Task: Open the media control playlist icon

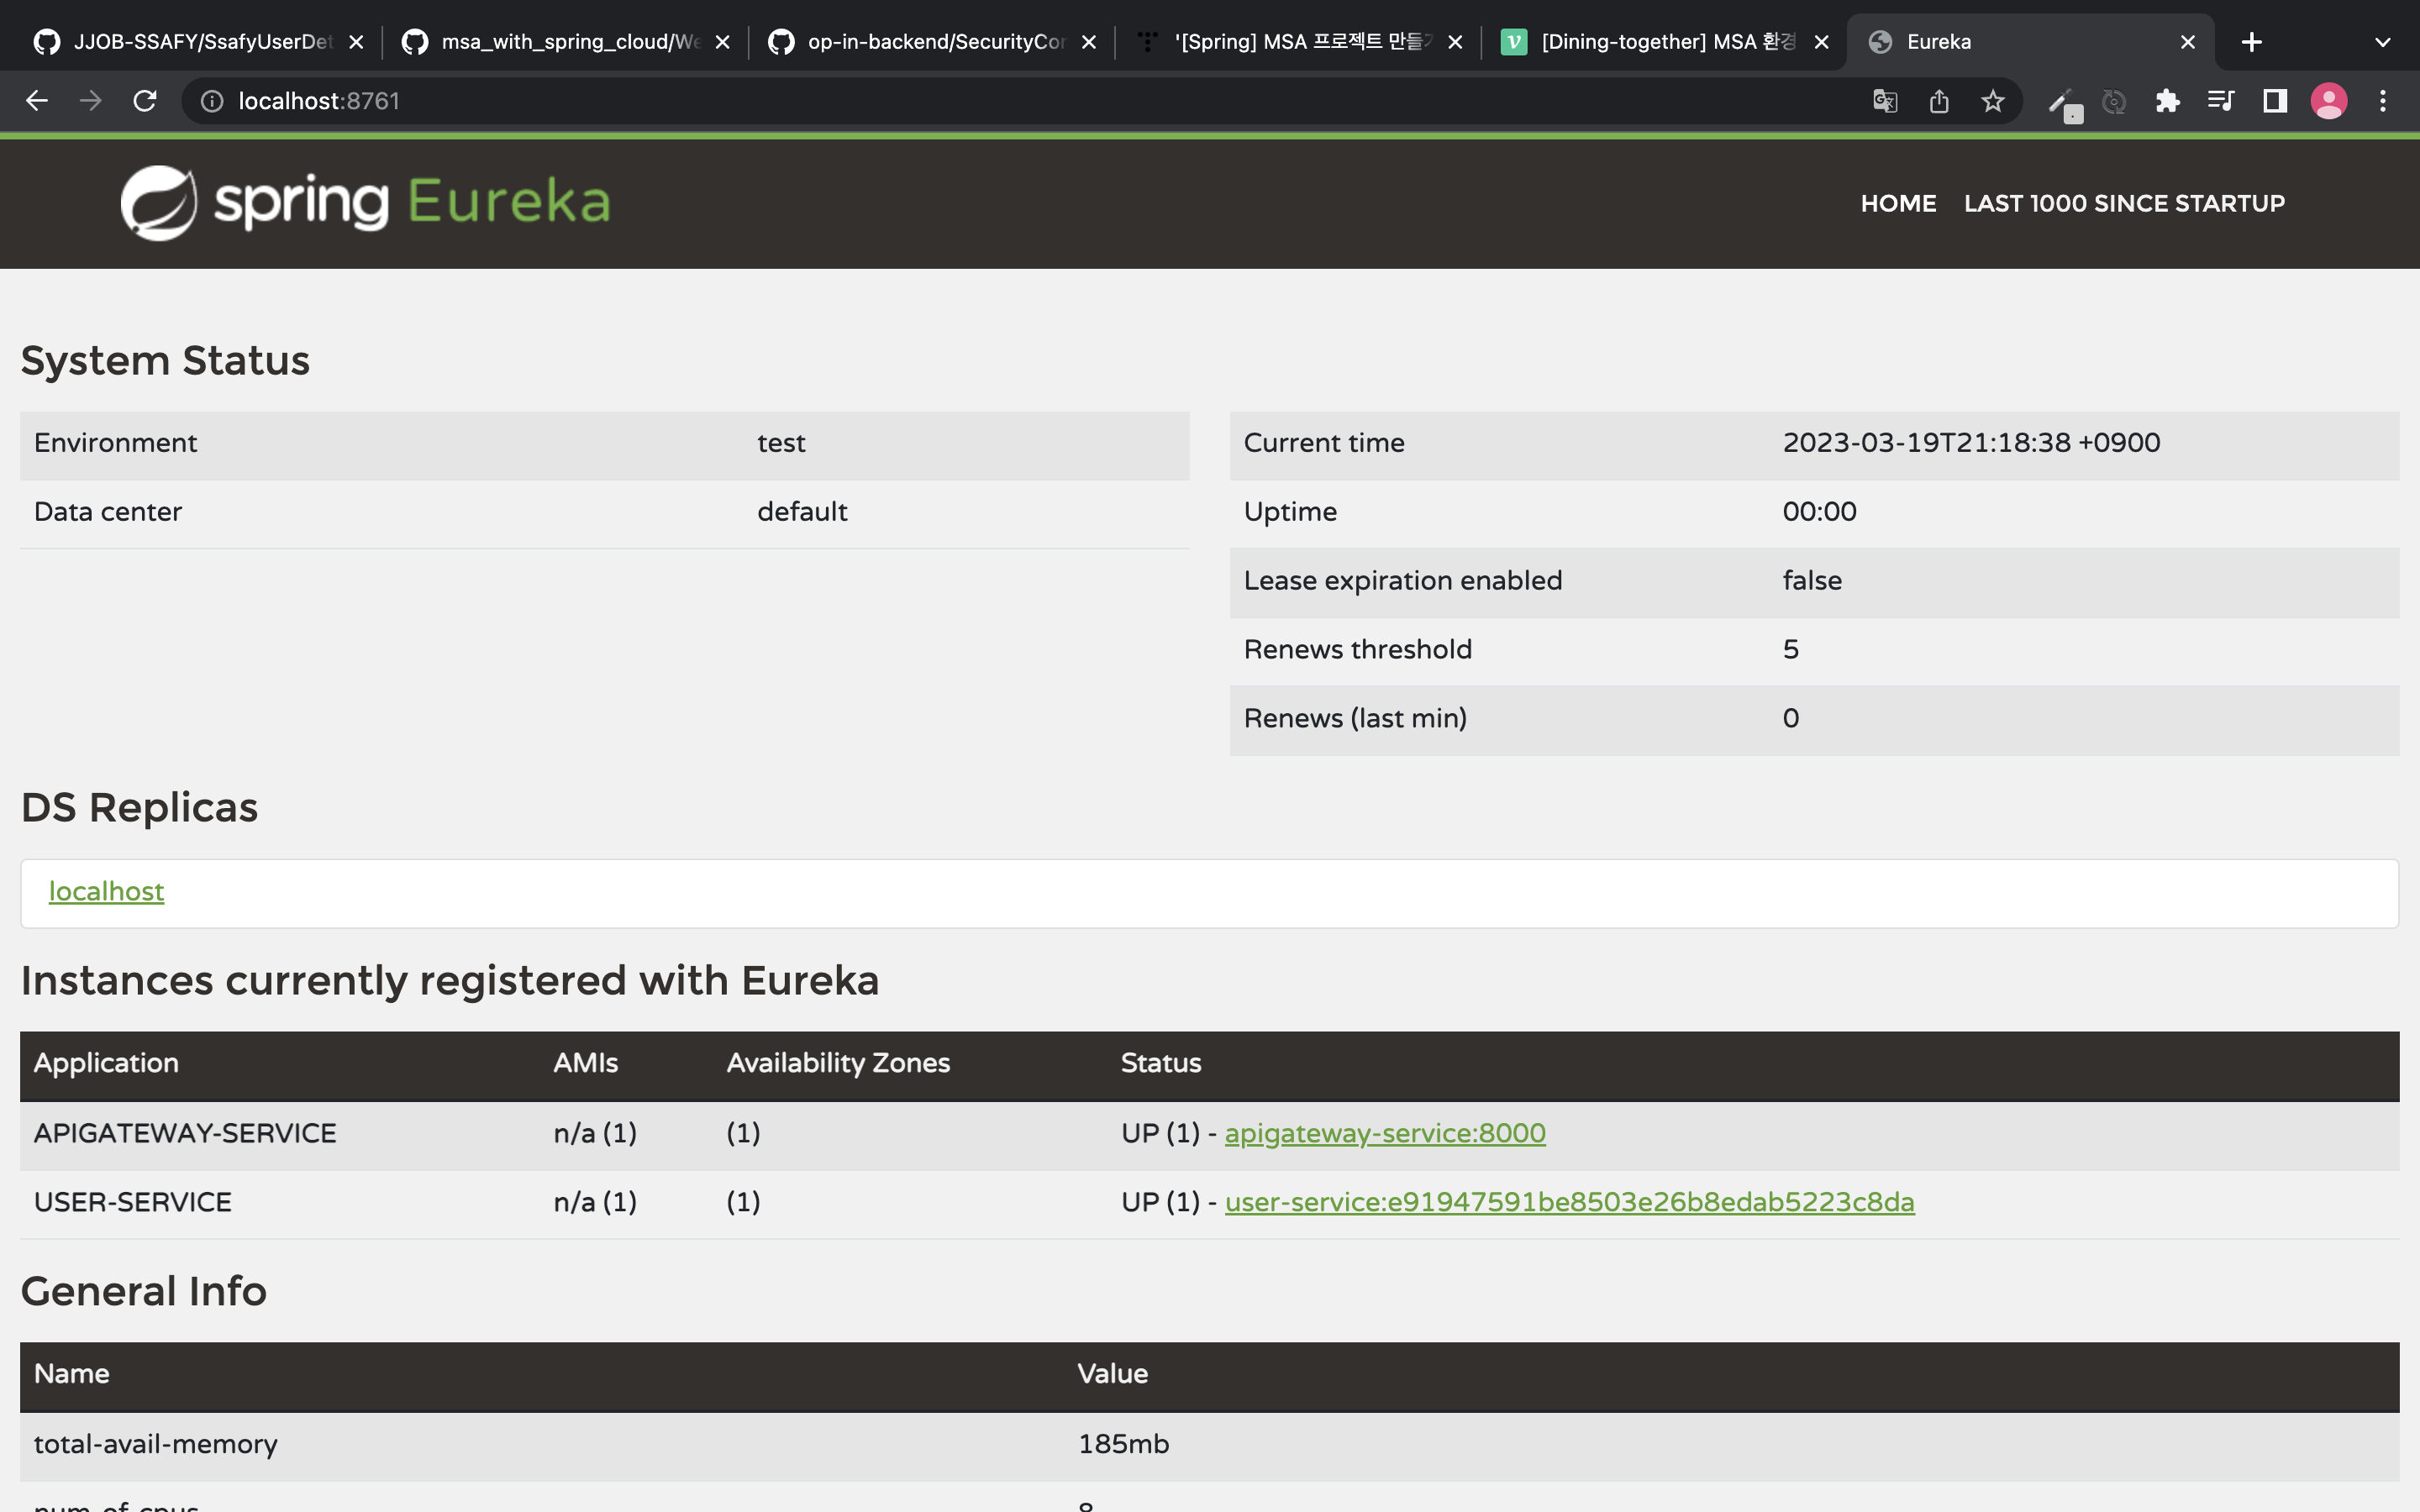Action: [x=2221, y=101]
